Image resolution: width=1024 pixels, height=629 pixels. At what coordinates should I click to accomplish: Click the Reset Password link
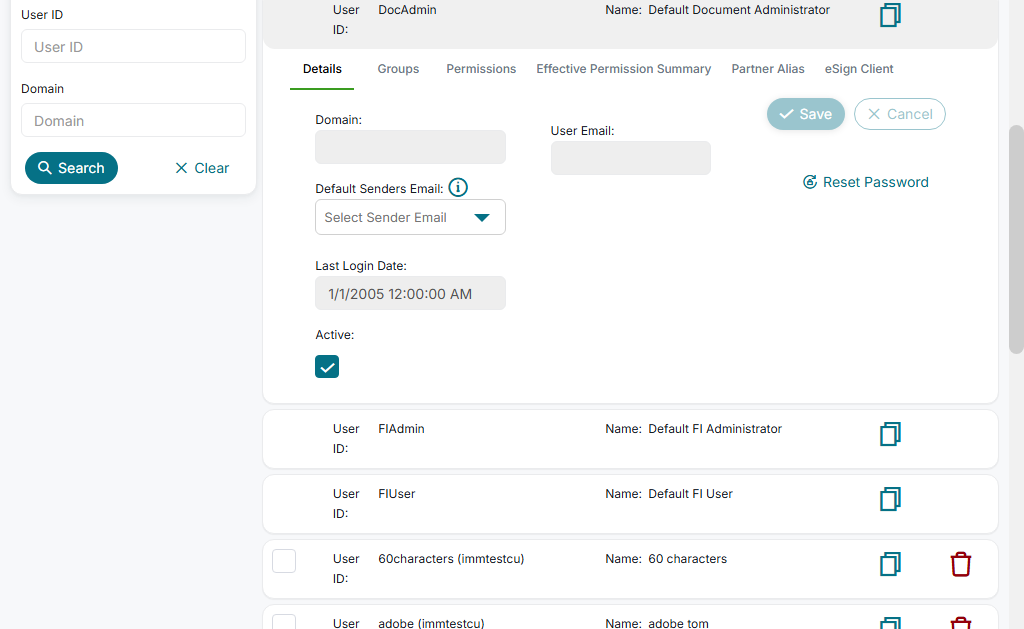pyautogui.click(x=866, y=182)
